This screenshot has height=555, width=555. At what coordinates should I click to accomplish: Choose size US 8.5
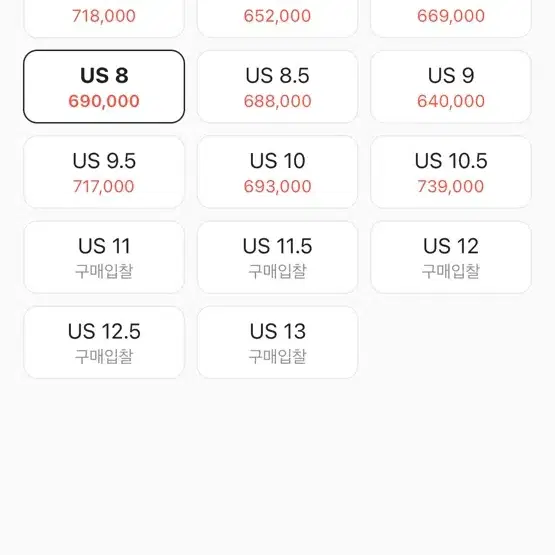tap(278, 87)
